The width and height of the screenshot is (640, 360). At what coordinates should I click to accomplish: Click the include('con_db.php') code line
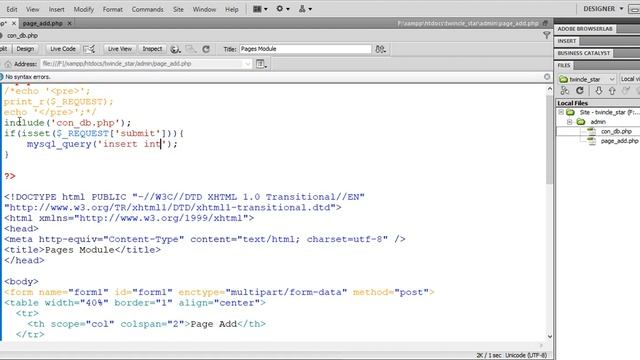click(x=68, y=123)
